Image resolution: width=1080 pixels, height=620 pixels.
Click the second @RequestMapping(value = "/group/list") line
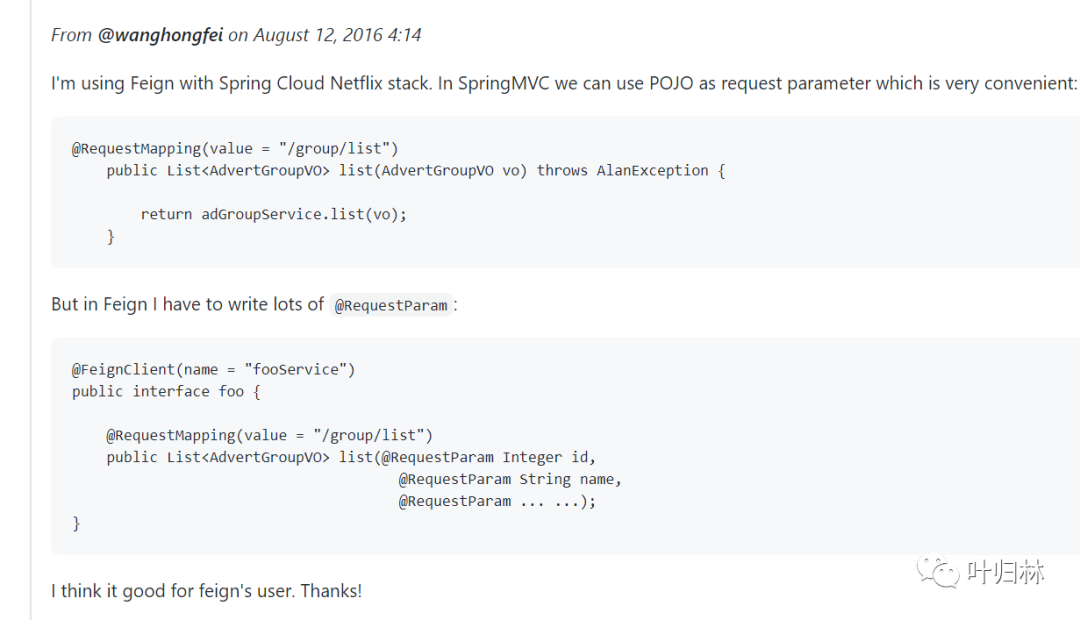pyautogui.click(x=269, y=435)
